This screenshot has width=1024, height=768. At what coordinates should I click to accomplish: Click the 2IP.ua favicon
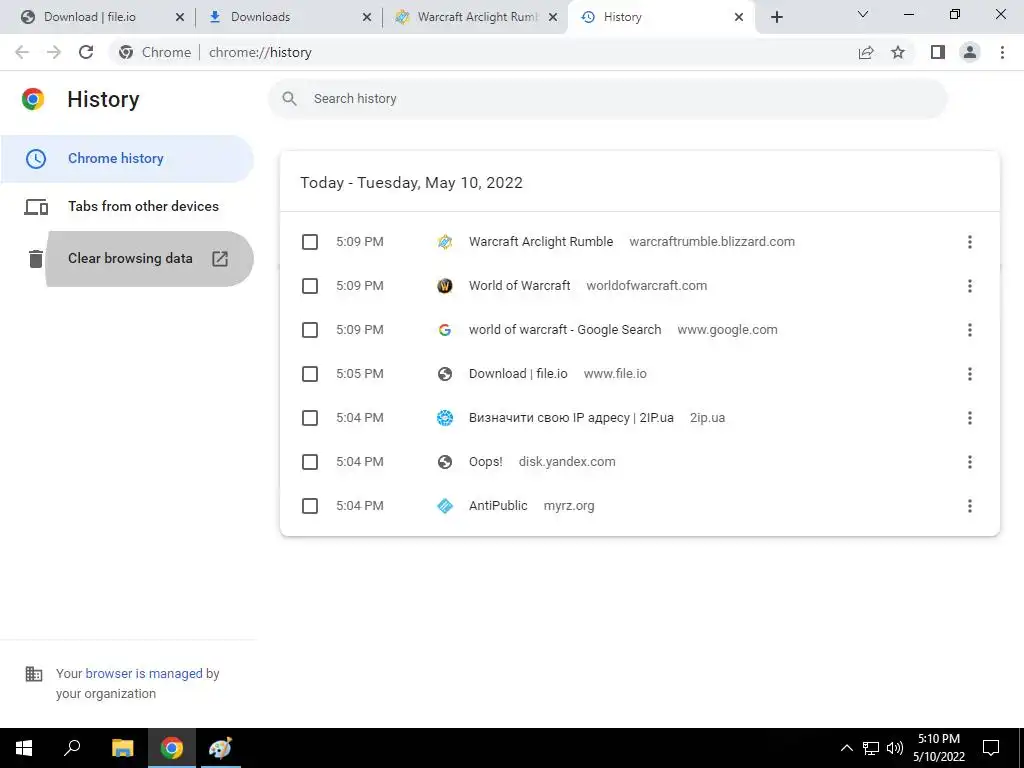(445, 418)
